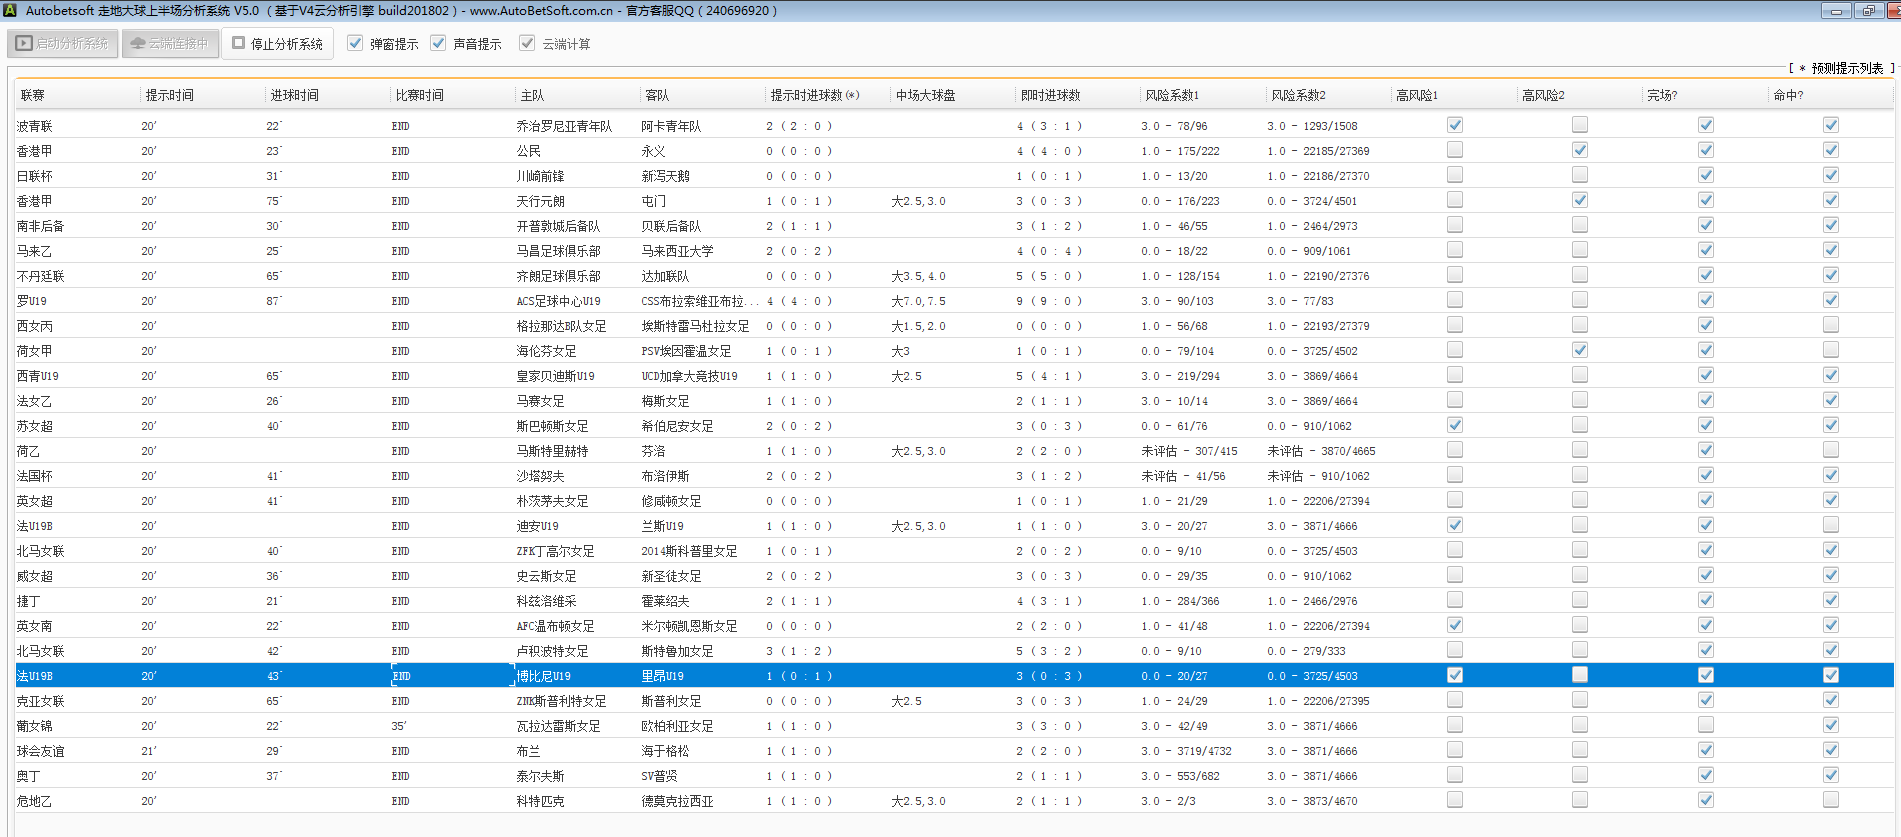Select the highlighted 博比尼U19 row
The image size is (1901, 837).
pyautogui.click(x=544, y=676)
